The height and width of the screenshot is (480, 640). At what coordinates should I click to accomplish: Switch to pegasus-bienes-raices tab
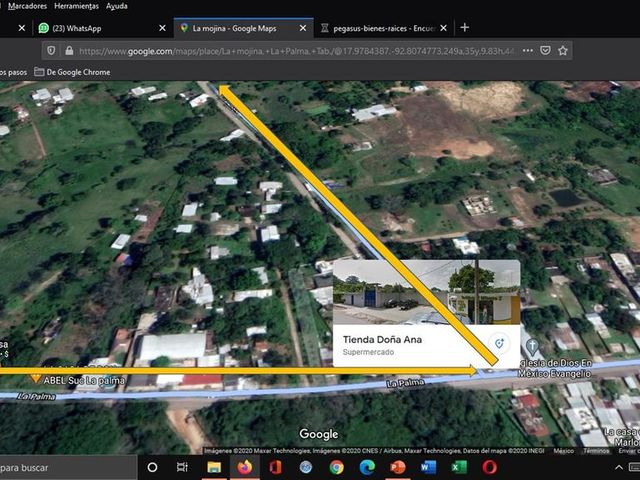click(x=384, y=28)
